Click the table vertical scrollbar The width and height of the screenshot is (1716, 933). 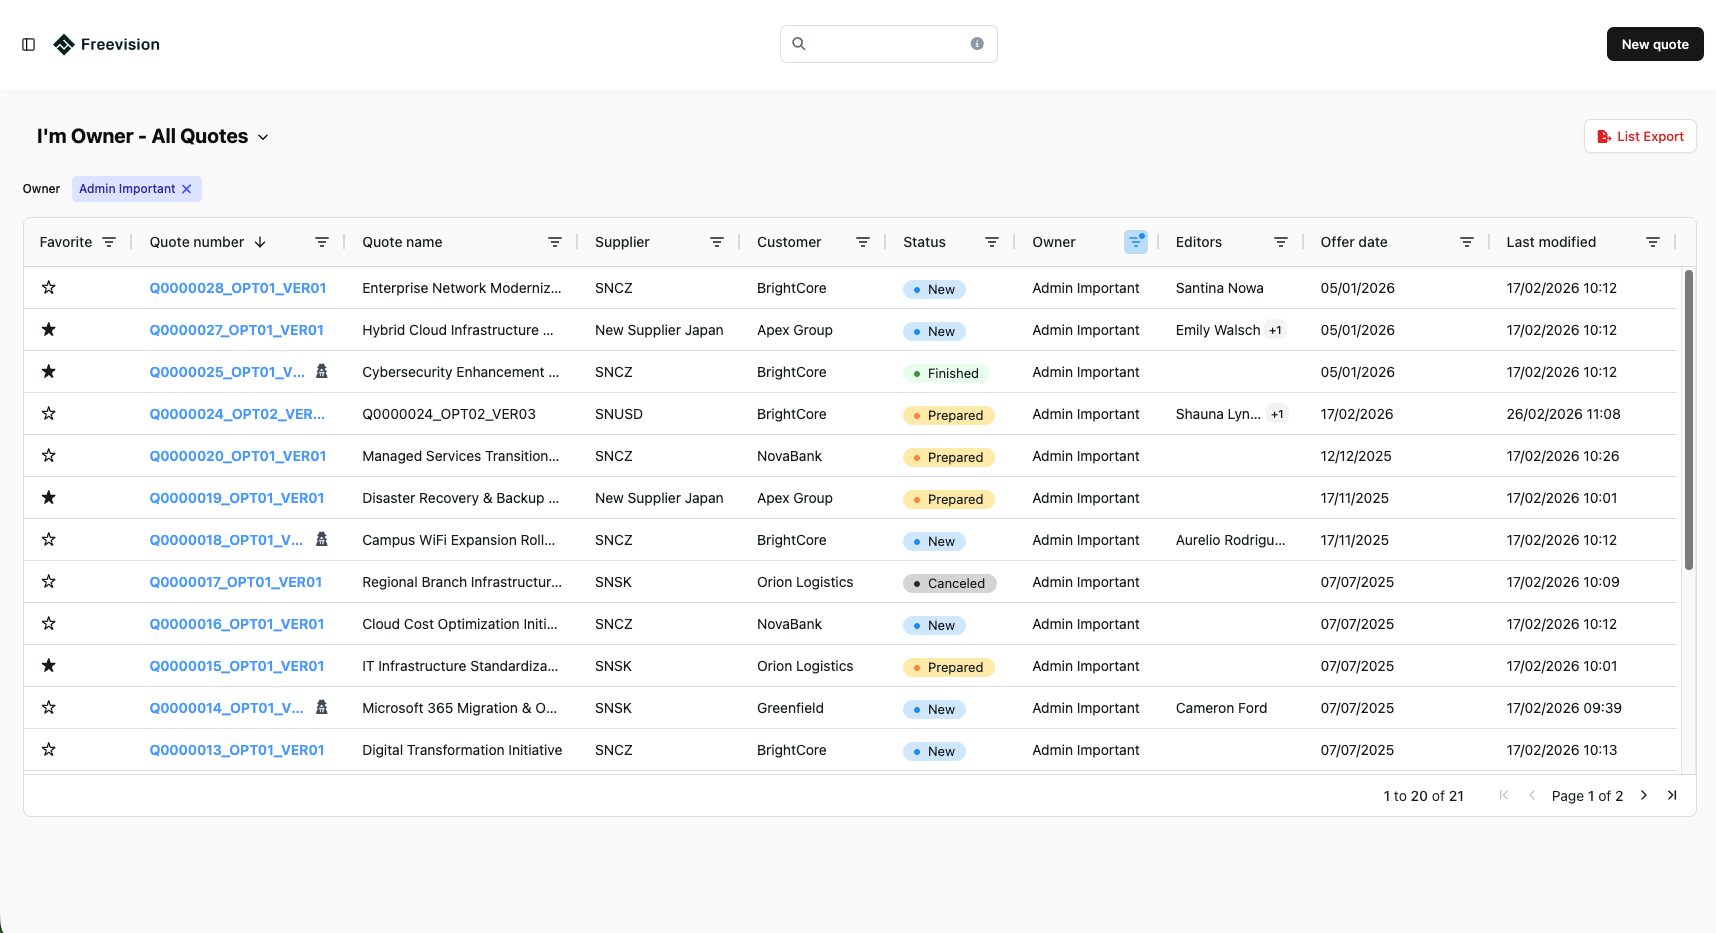tap(1688, 420)
